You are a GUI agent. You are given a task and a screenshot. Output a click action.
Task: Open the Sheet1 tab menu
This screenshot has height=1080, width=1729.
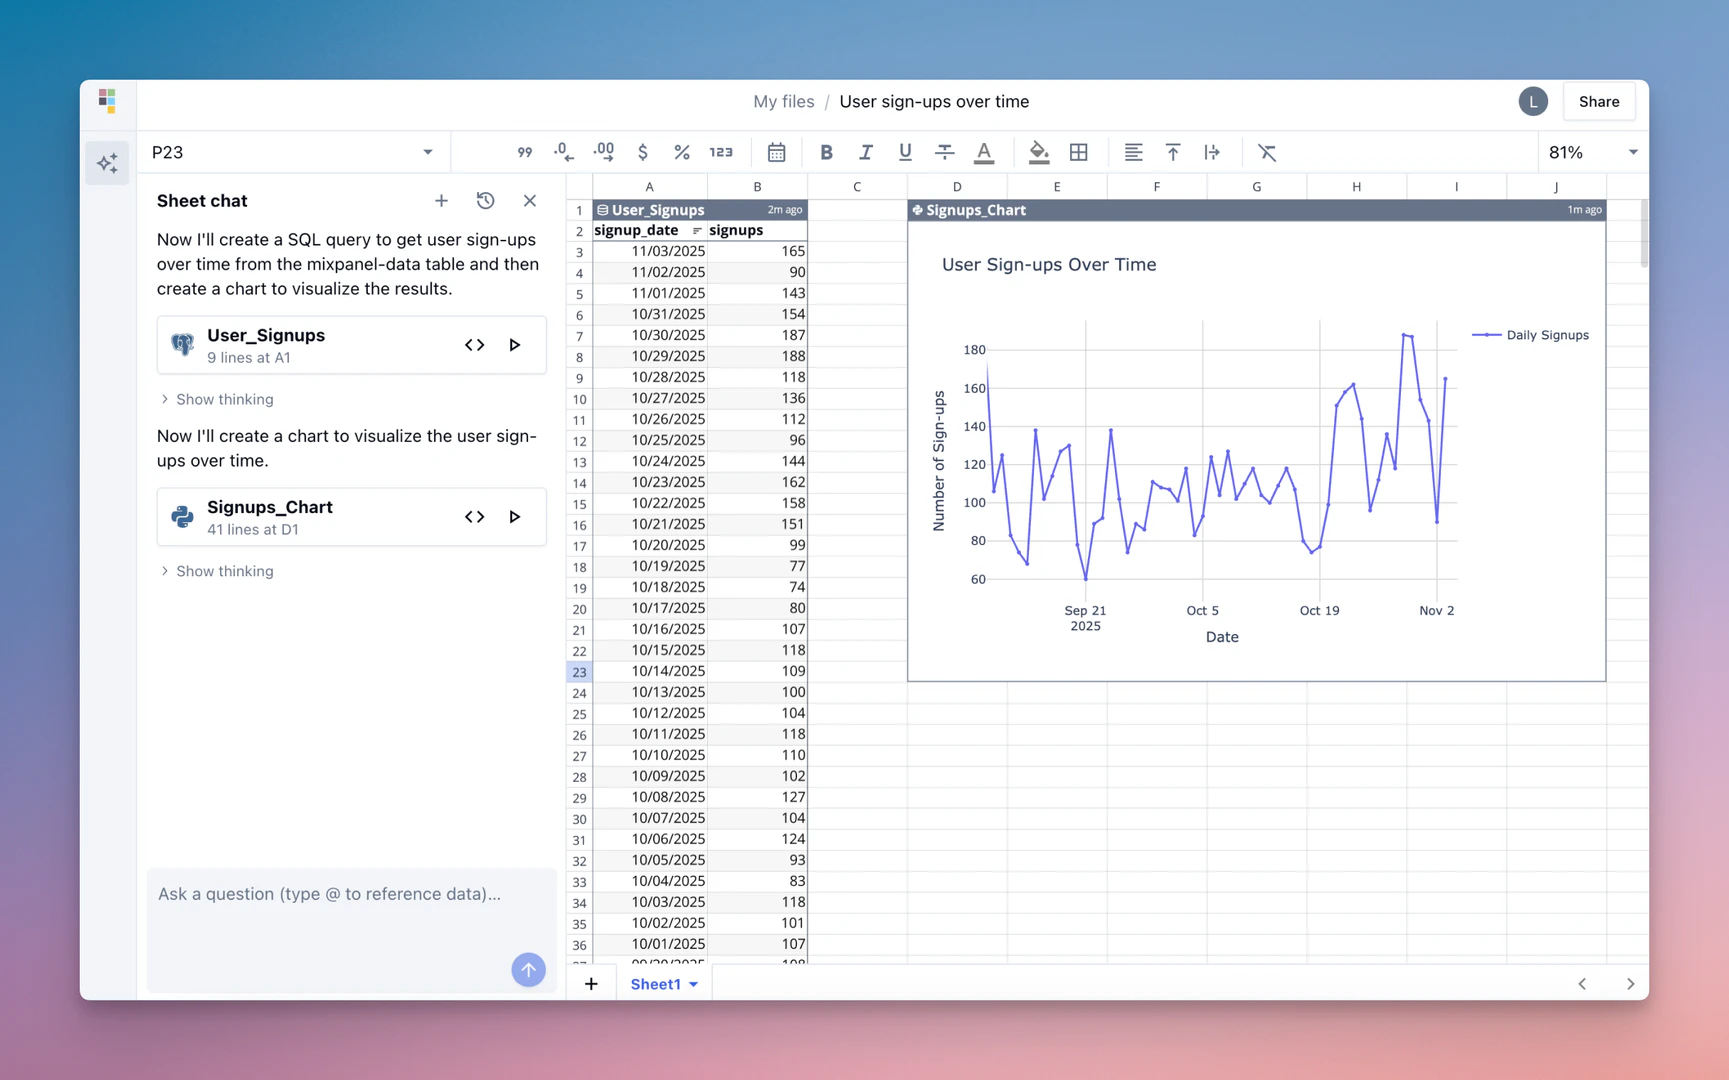(691, 983)
